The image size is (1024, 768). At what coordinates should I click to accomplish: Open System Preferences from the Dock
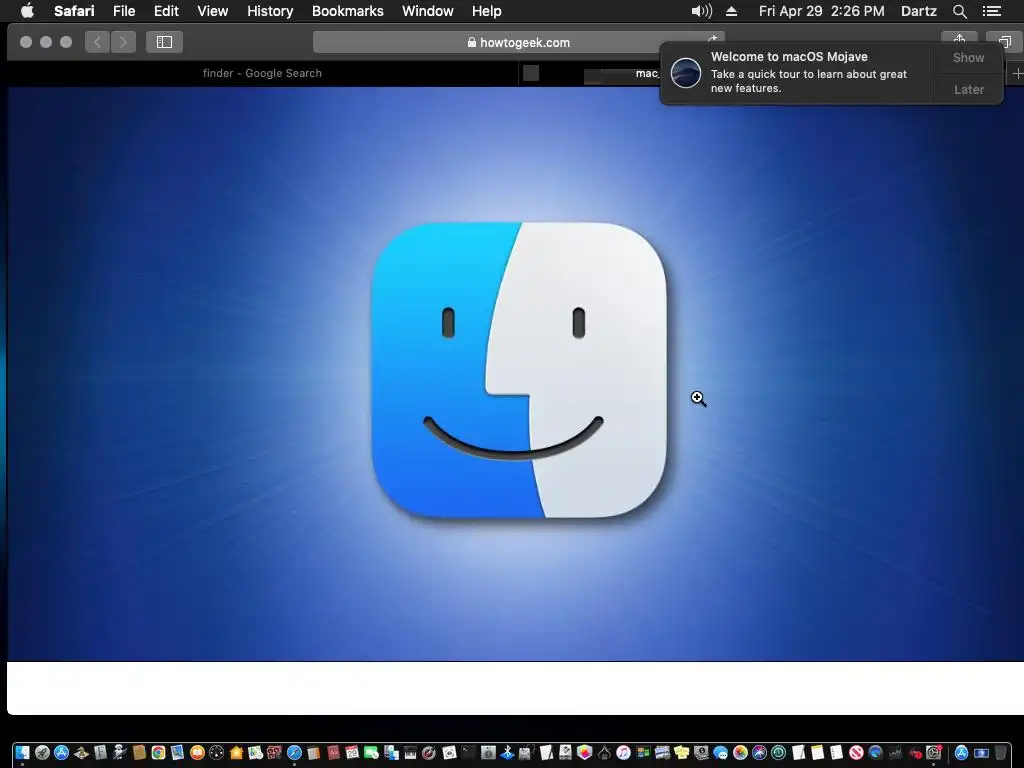pos(934,752)
